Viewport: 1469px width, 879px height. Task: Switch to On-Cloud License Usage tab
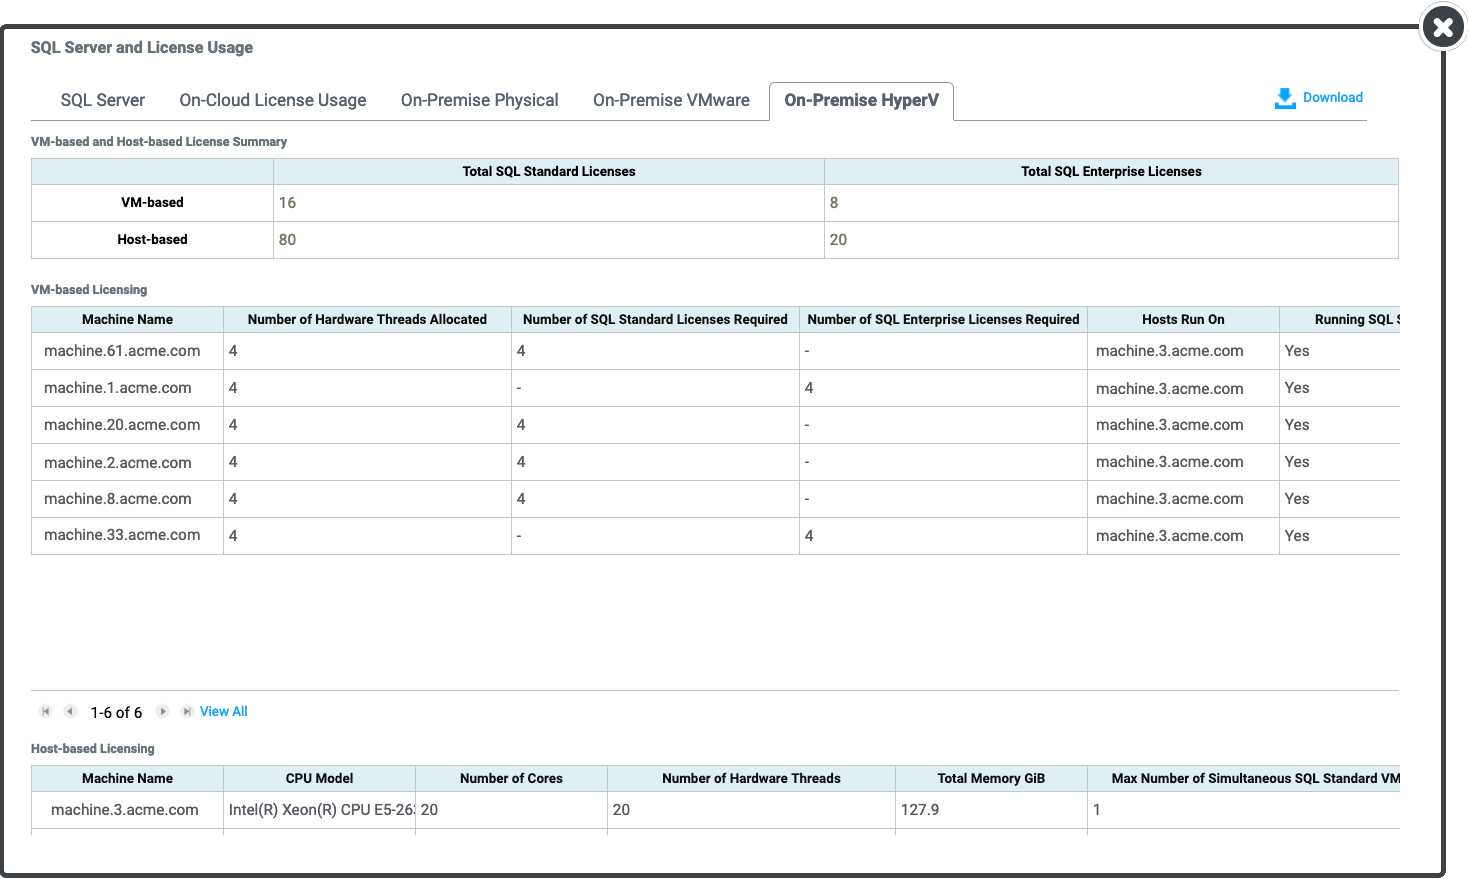[273, 100]
